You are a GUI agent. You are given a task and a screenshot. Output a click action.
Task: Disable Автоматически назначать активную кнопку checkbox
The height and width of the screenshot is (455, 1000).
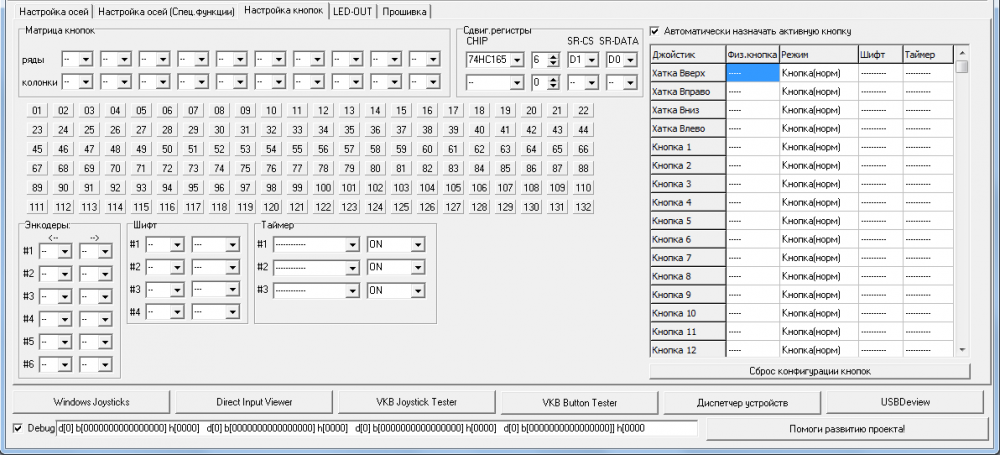click(x=655, y=31)
